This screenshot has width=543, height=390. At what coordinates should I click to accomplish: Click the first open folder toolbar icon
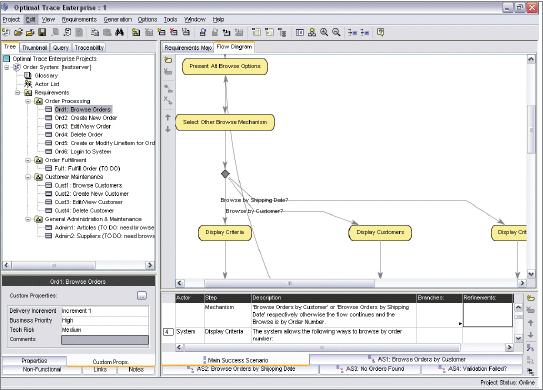[x=18, y=33]
